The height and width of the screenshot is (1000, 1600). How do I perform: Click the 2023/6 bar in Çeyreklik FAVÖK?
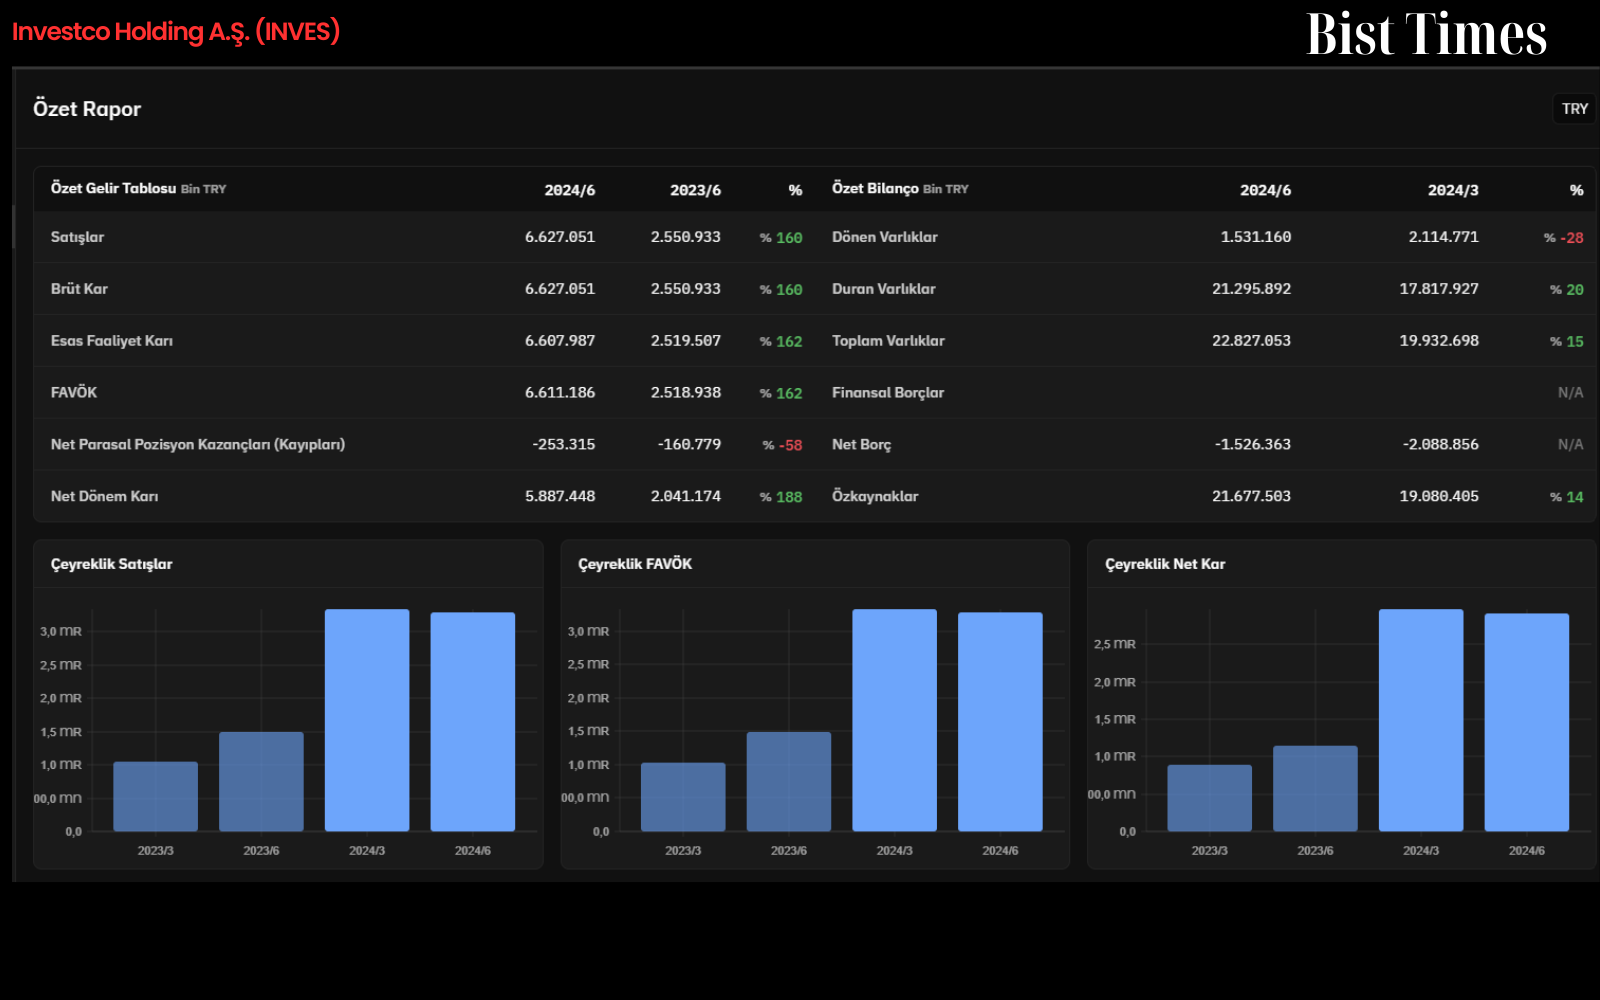tap(789, 781)
